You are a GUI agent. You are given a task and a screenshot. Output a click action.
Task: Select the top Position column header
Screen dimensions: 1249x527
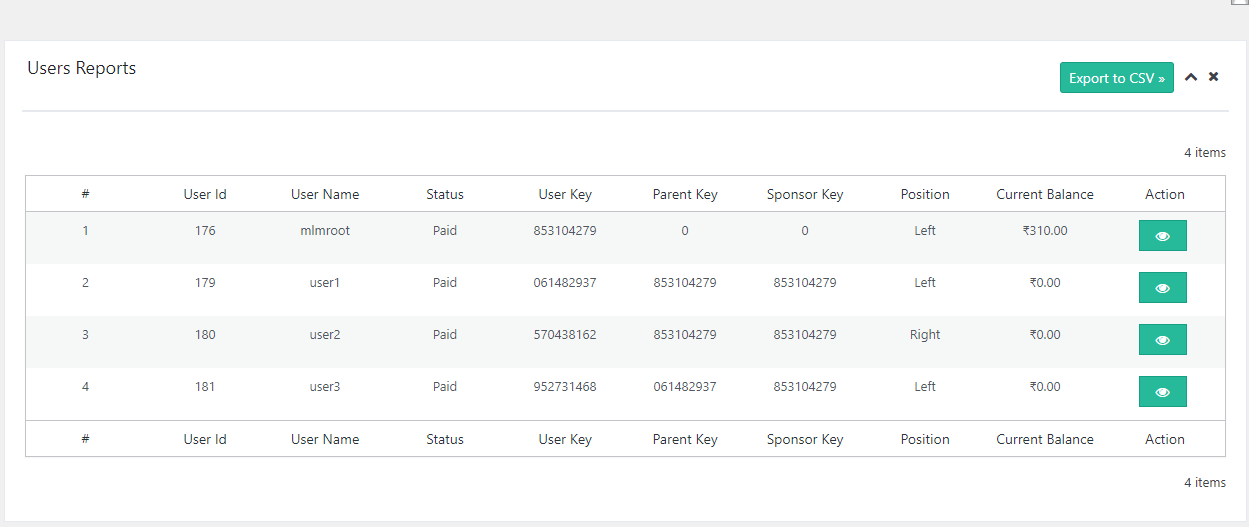pos(925,194)
